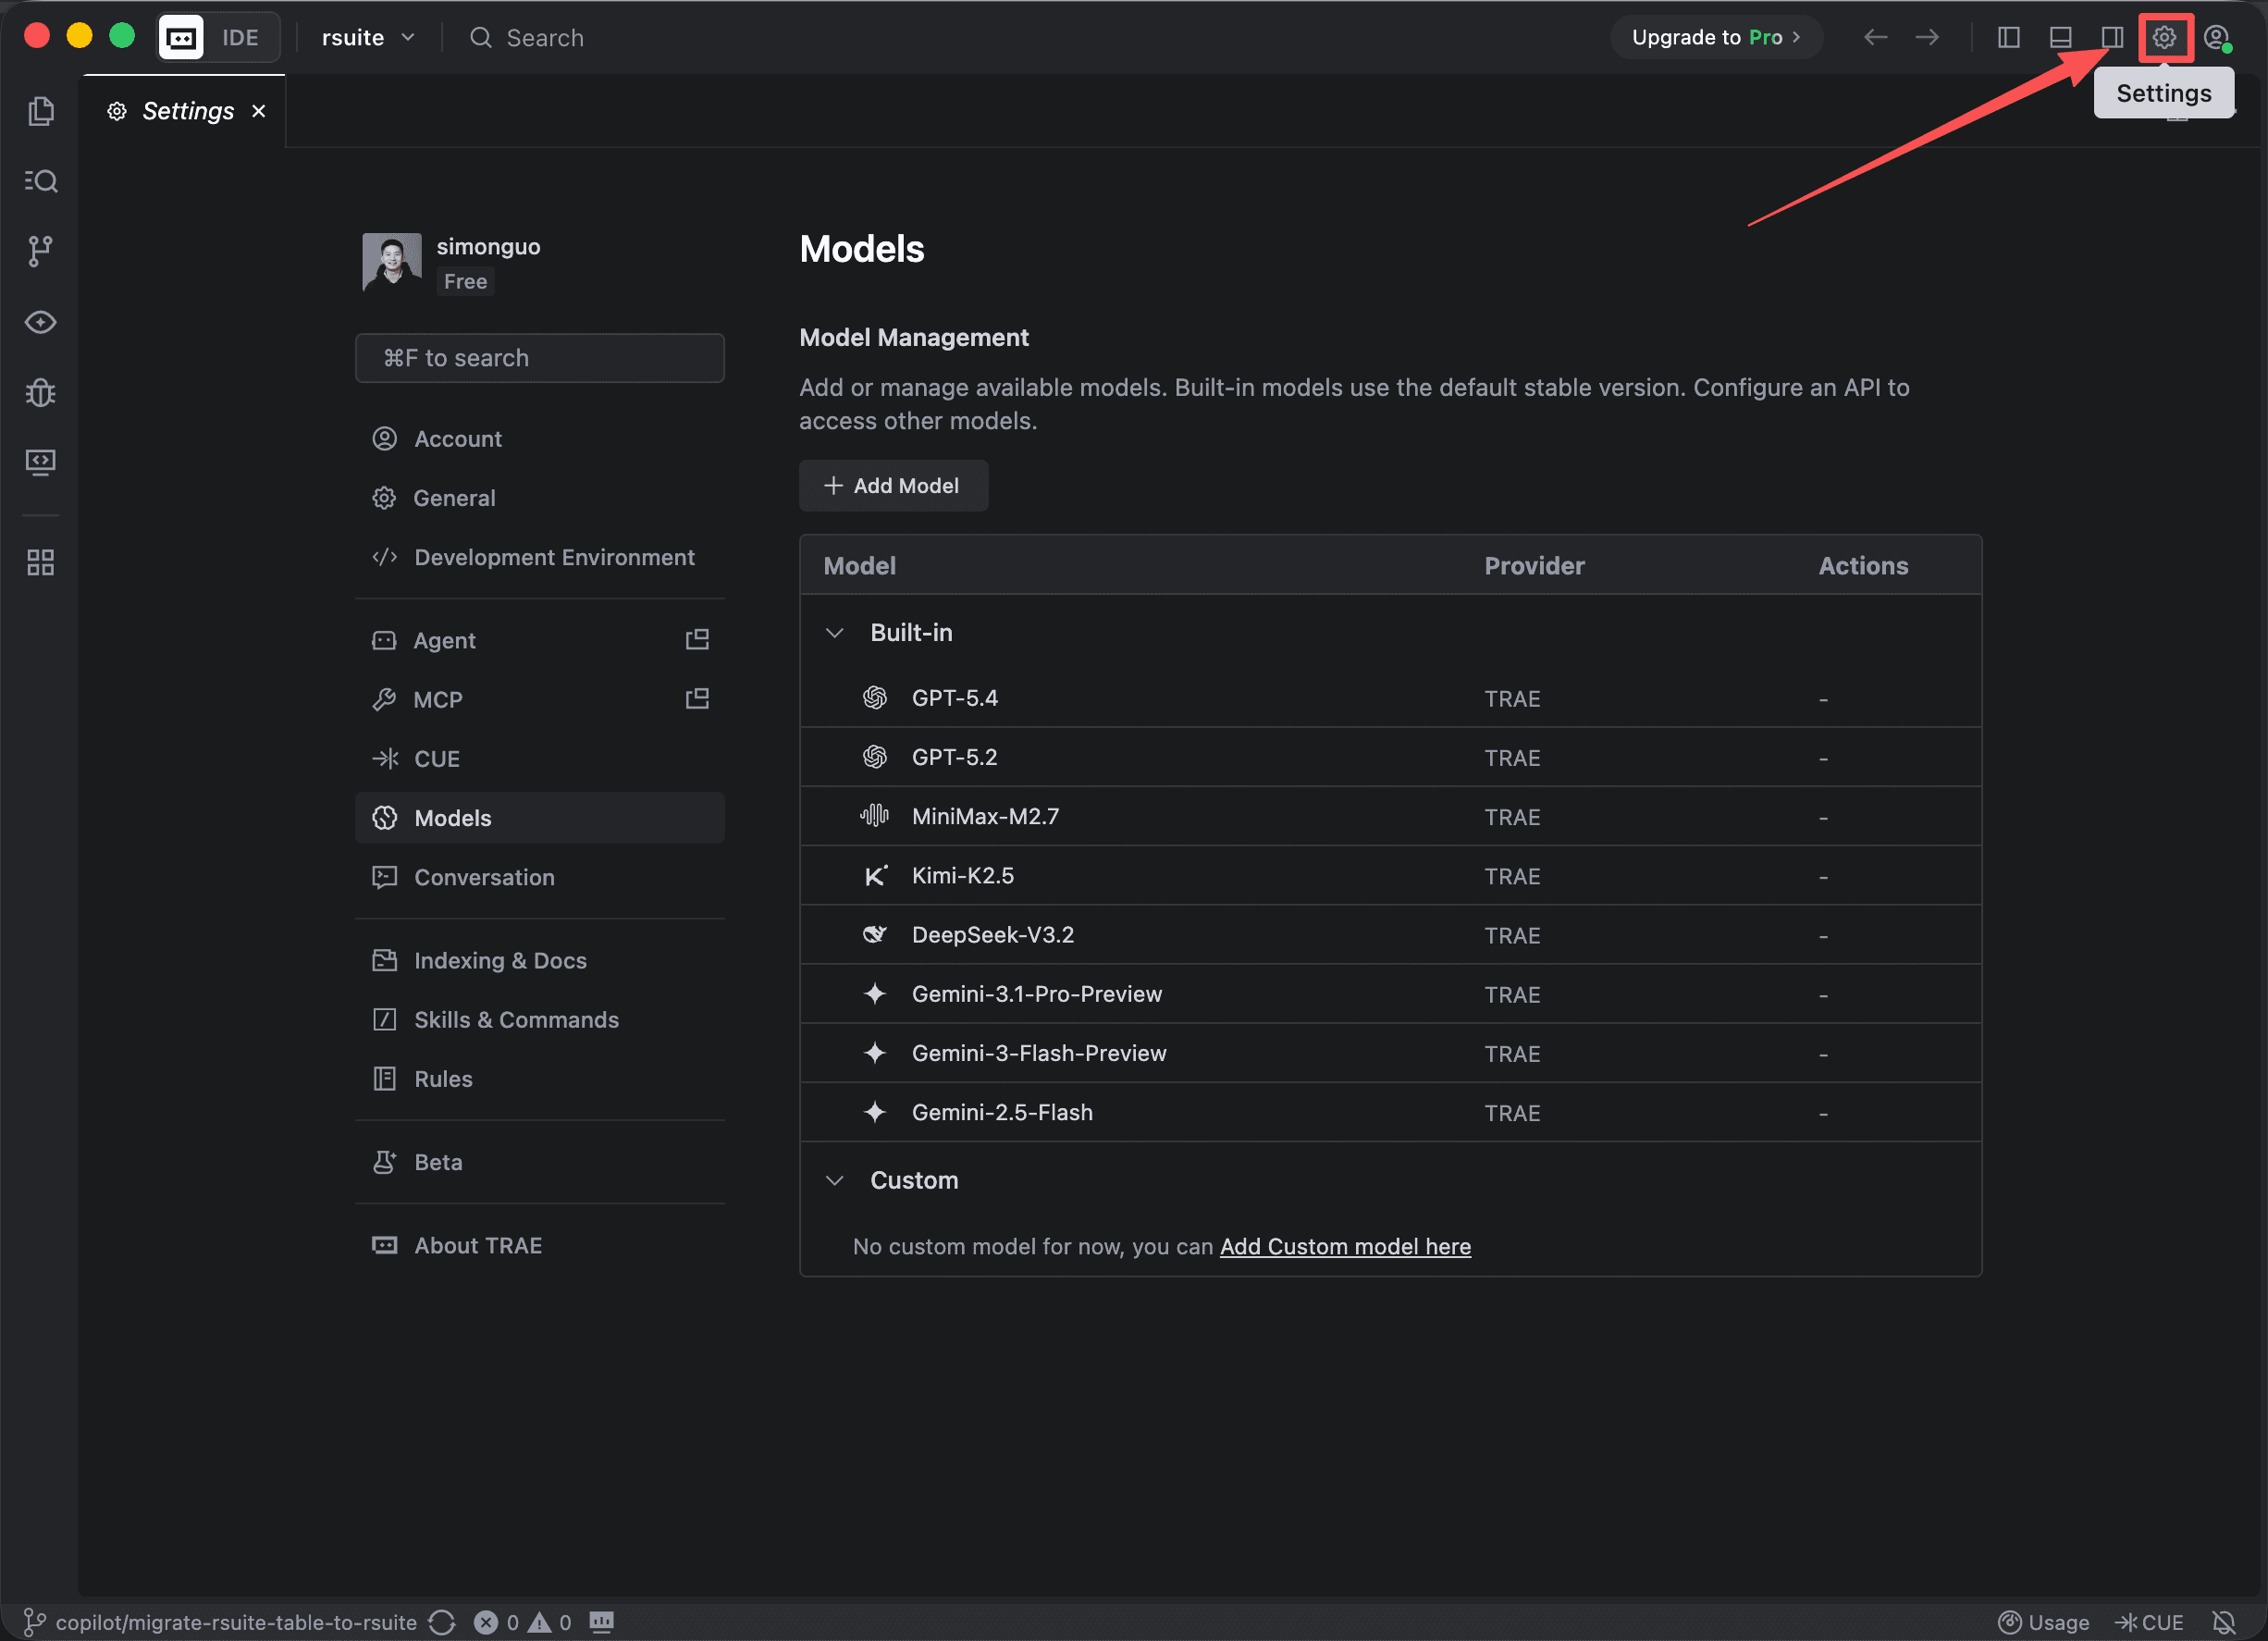Open Agent in external window icon
Viewport: 2268px width, 1641px height.
(x=697, y=640)
